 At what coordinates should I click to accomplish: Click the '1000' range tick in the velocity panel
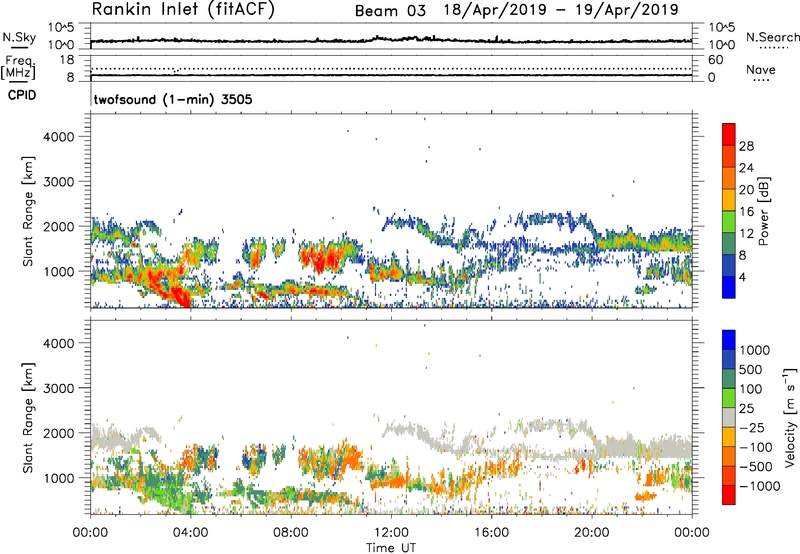(59, 478)
